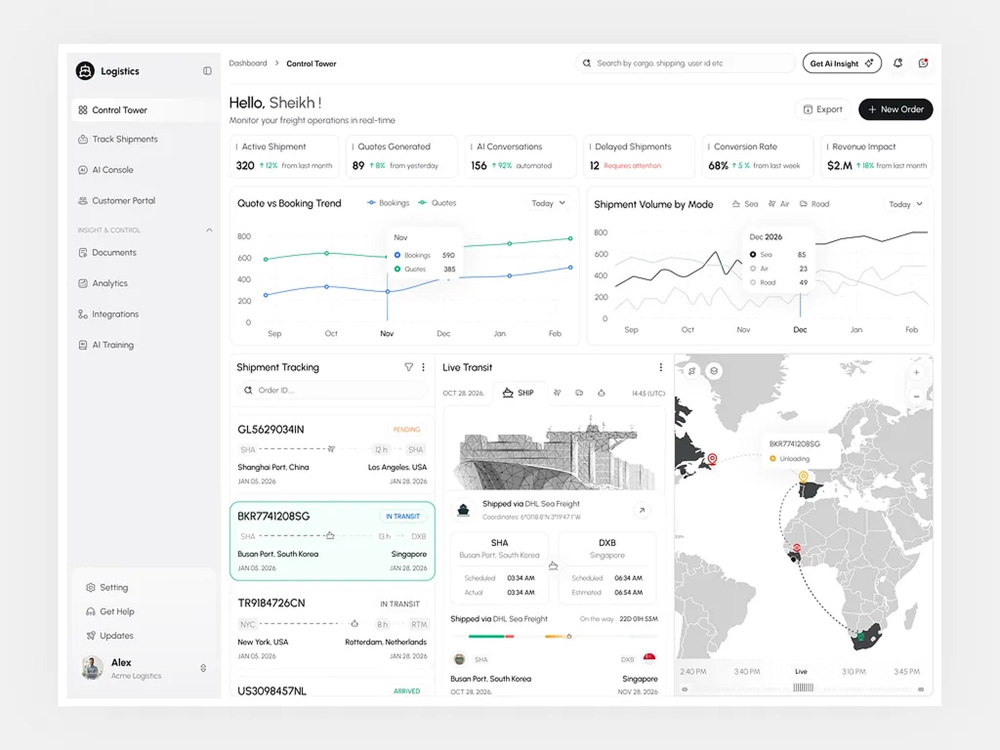
Task: Collapse the Insight & Control section
Action: 209,230
